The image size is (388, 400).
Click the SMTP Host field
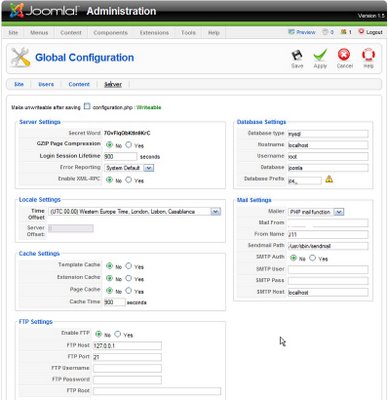(328, 292)
